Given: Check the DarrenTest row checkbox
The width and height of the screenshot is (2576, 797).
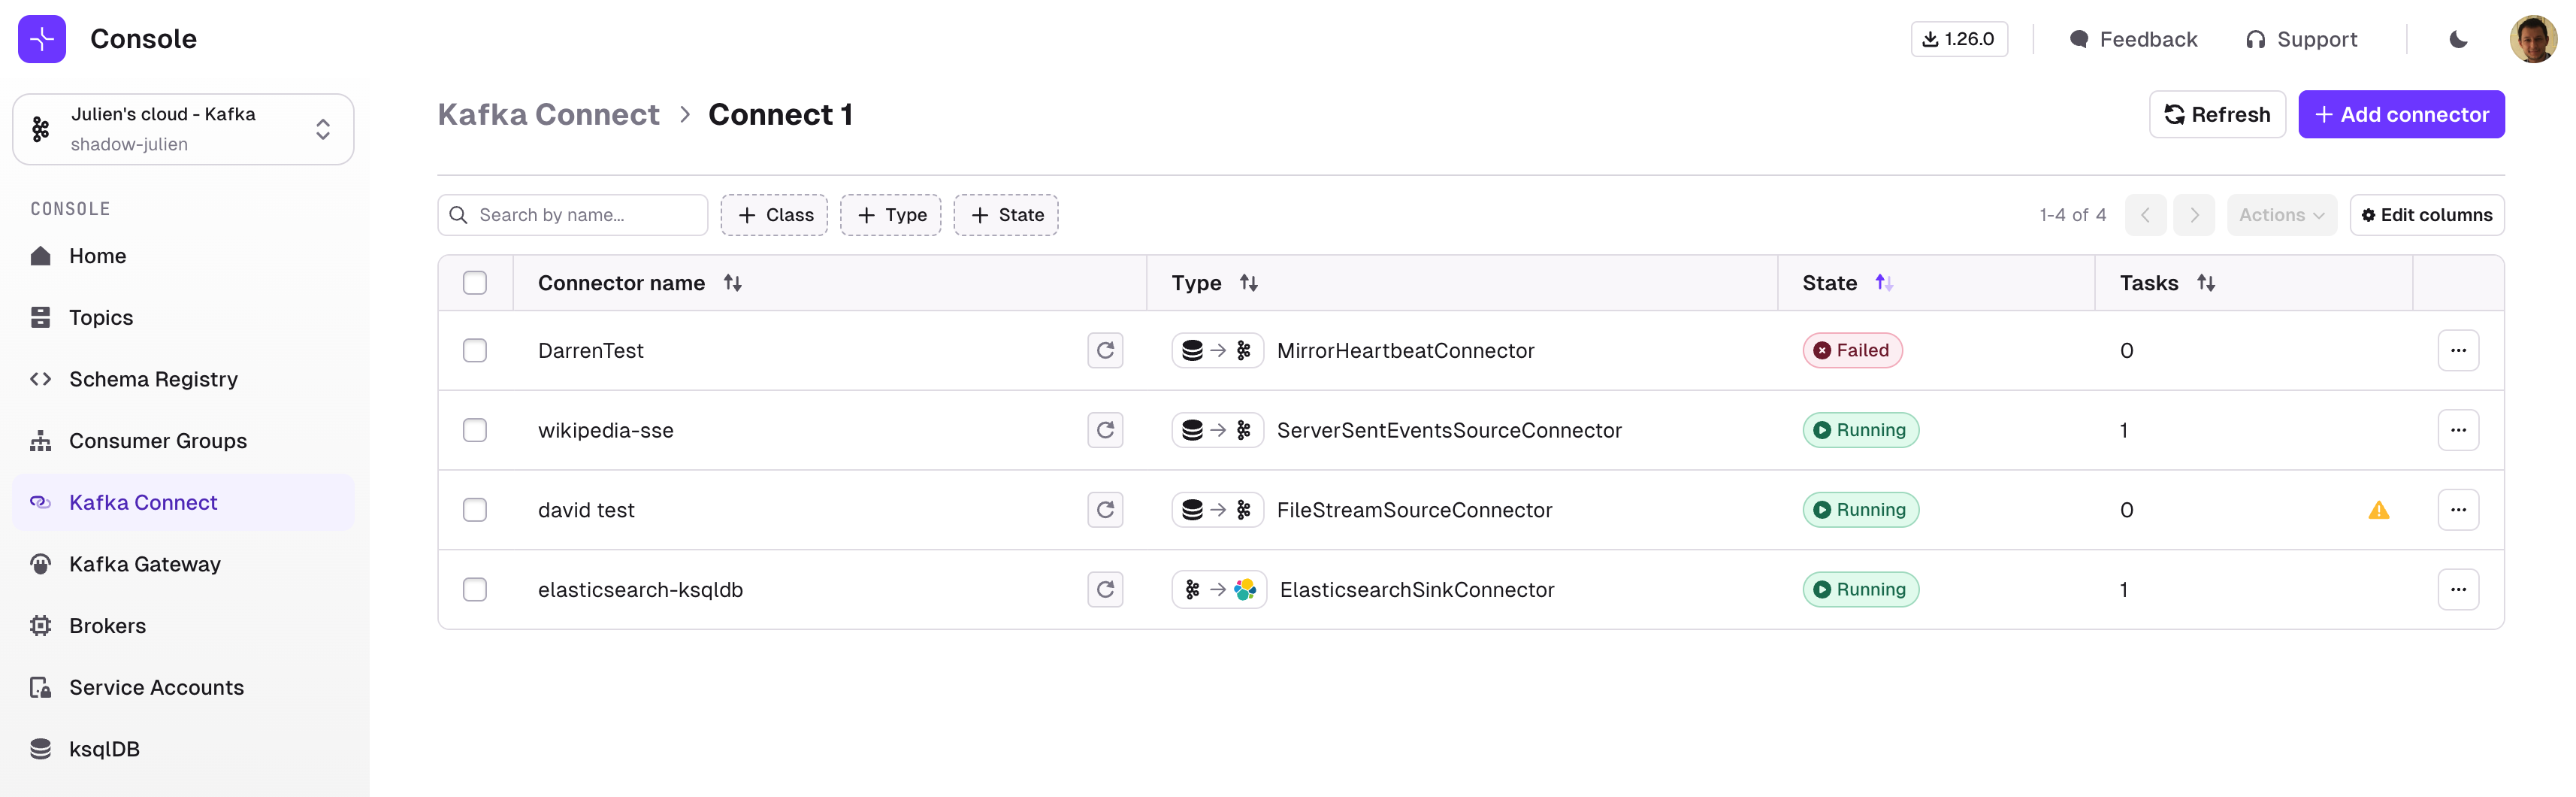Looking at the screenshot, I should 475,350.
